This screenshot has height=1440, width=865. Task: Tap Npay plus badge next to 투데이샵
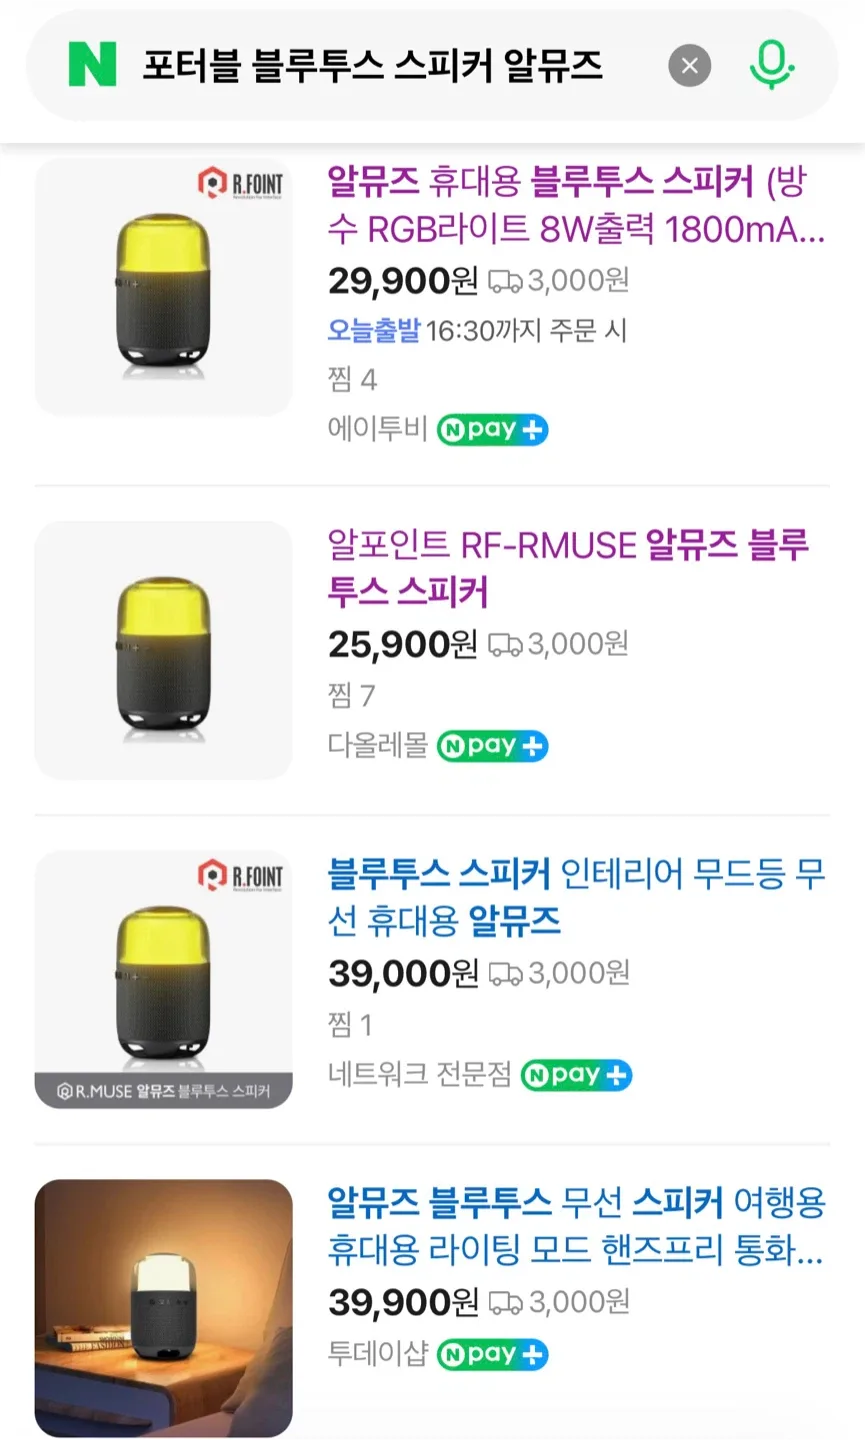492,1354
